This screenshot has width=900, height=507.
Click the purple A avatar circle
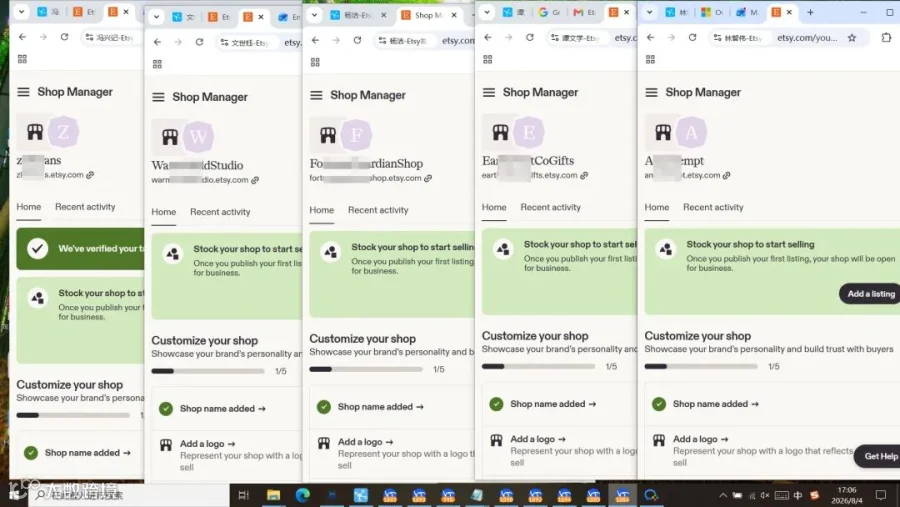tap(691, 132)
